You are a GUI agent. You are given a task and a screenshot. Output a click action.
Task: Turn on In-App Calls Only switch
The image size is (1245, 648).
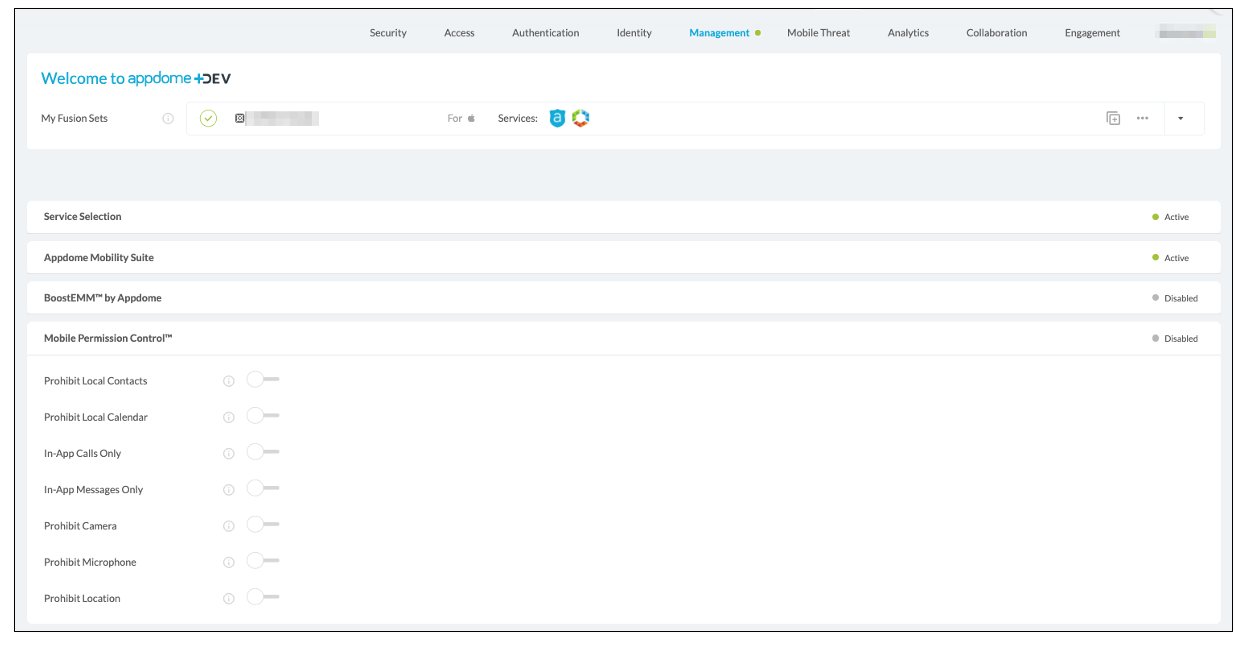[x=262, y=452]
